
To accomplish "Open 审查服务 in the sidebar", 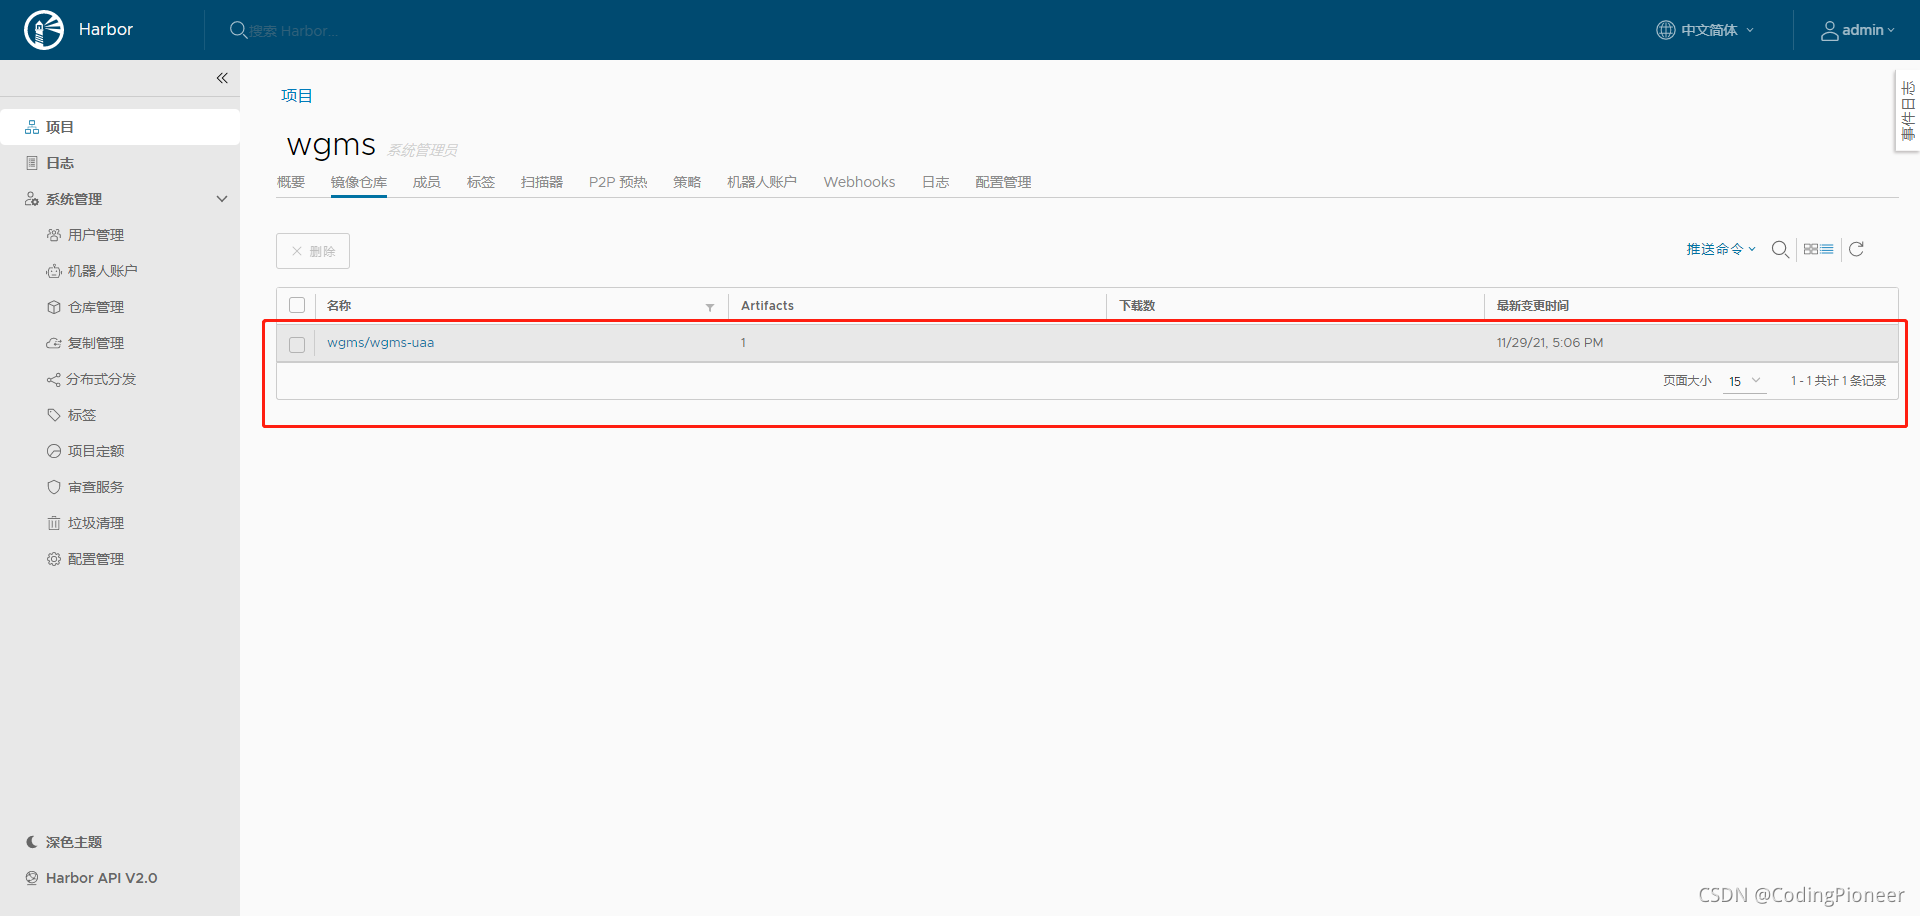I will pyautogui.click(x=96, y=487).
